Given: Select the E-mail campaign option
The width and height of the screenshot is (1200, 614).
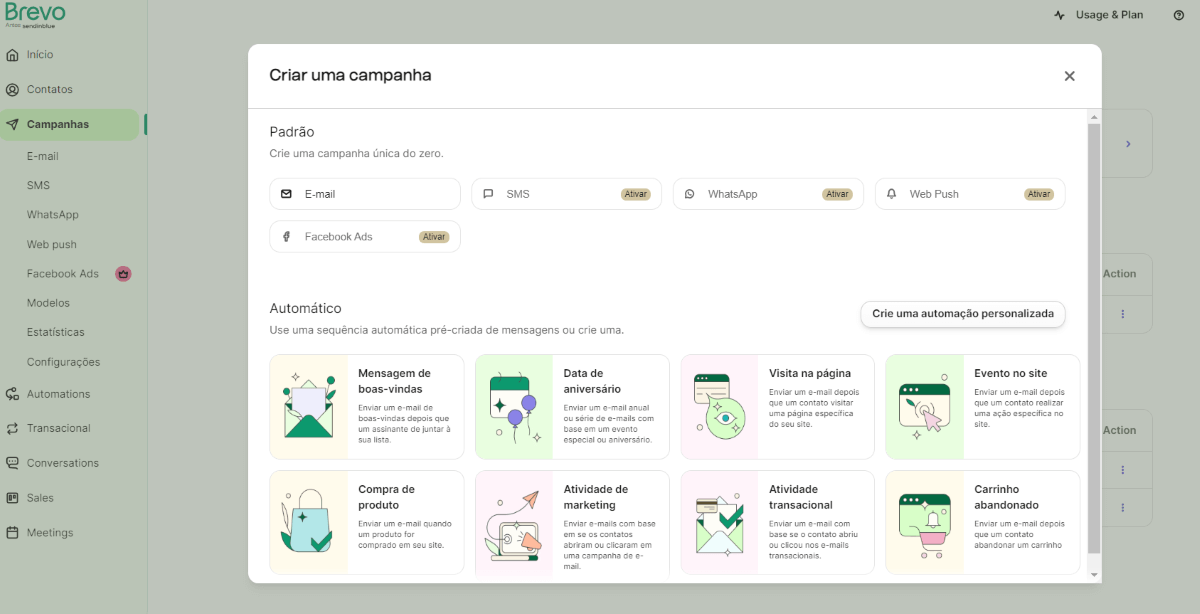Looking at the screenshot, I should [x=365, y=194].
